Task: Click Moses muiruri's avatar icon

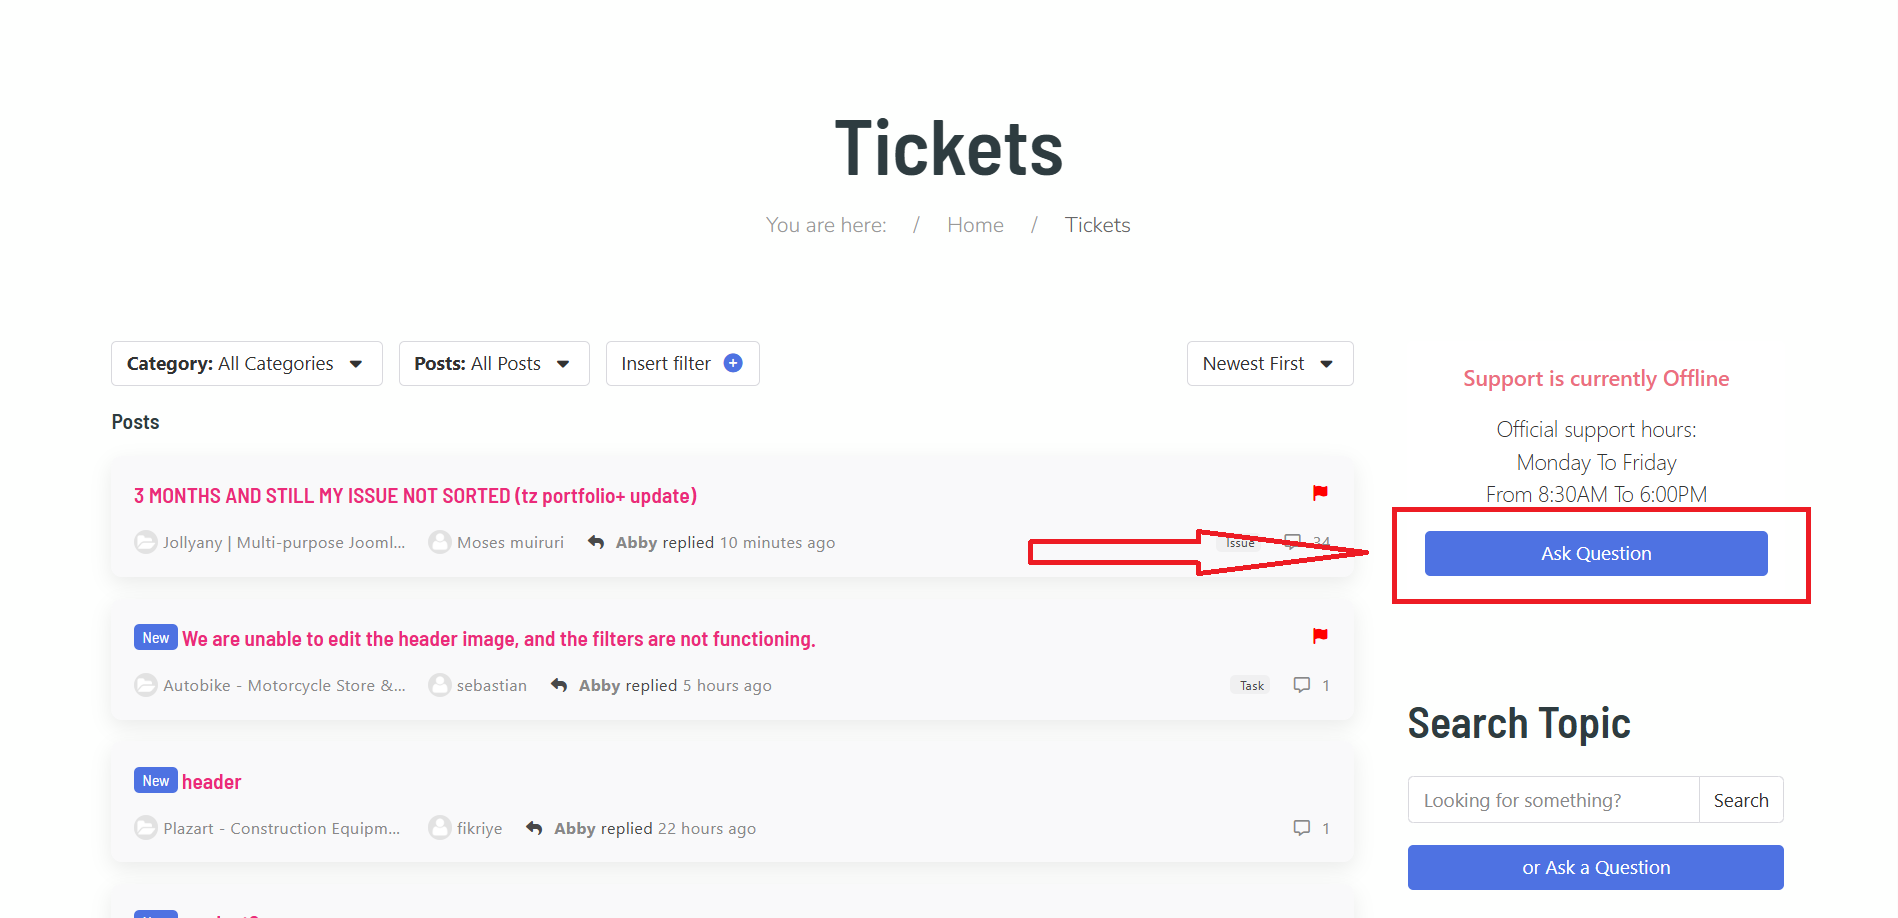Action: [440, 542]
